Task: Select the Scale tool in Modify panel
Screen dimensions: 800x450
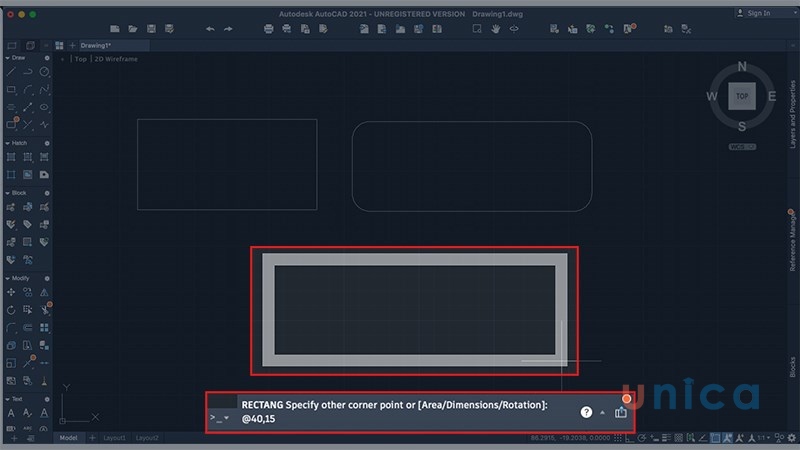Action: click(x=11, y=363)
